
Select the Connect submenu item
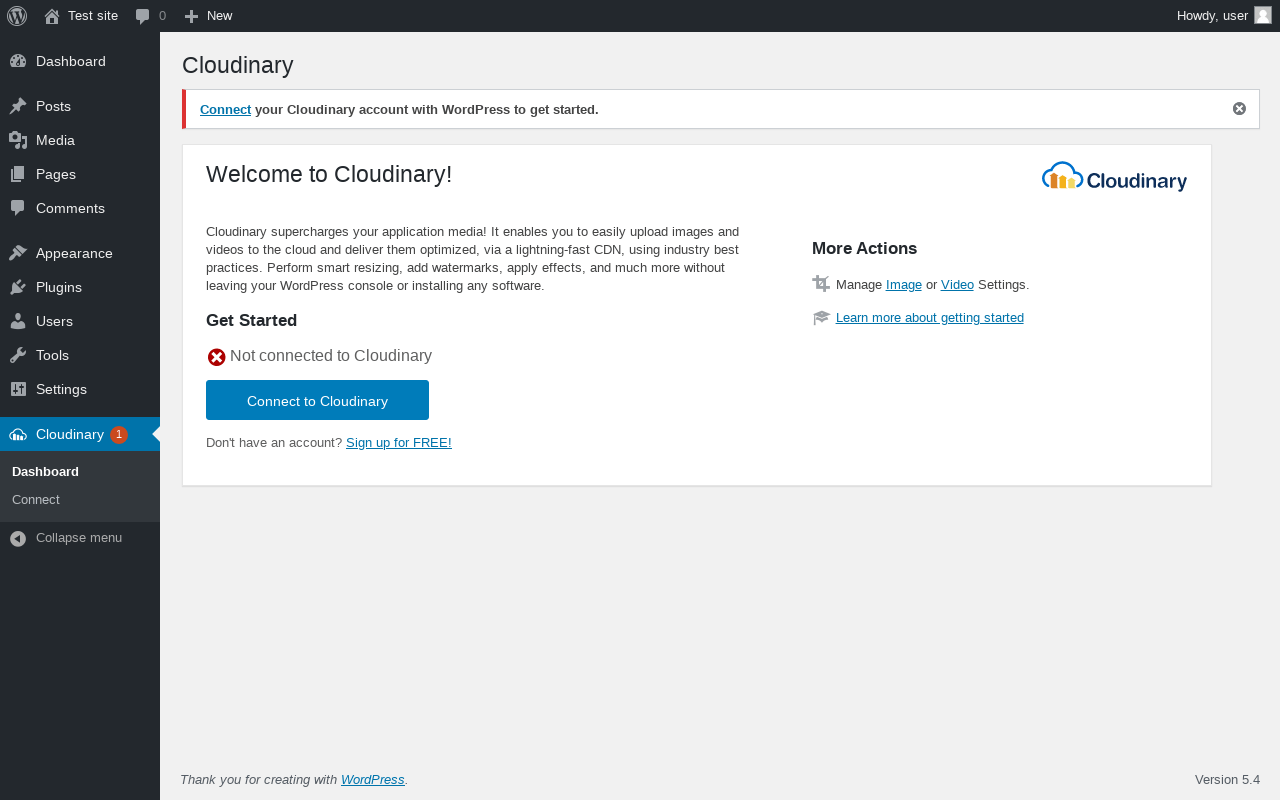pyautogui.click(x=36, y=500)
